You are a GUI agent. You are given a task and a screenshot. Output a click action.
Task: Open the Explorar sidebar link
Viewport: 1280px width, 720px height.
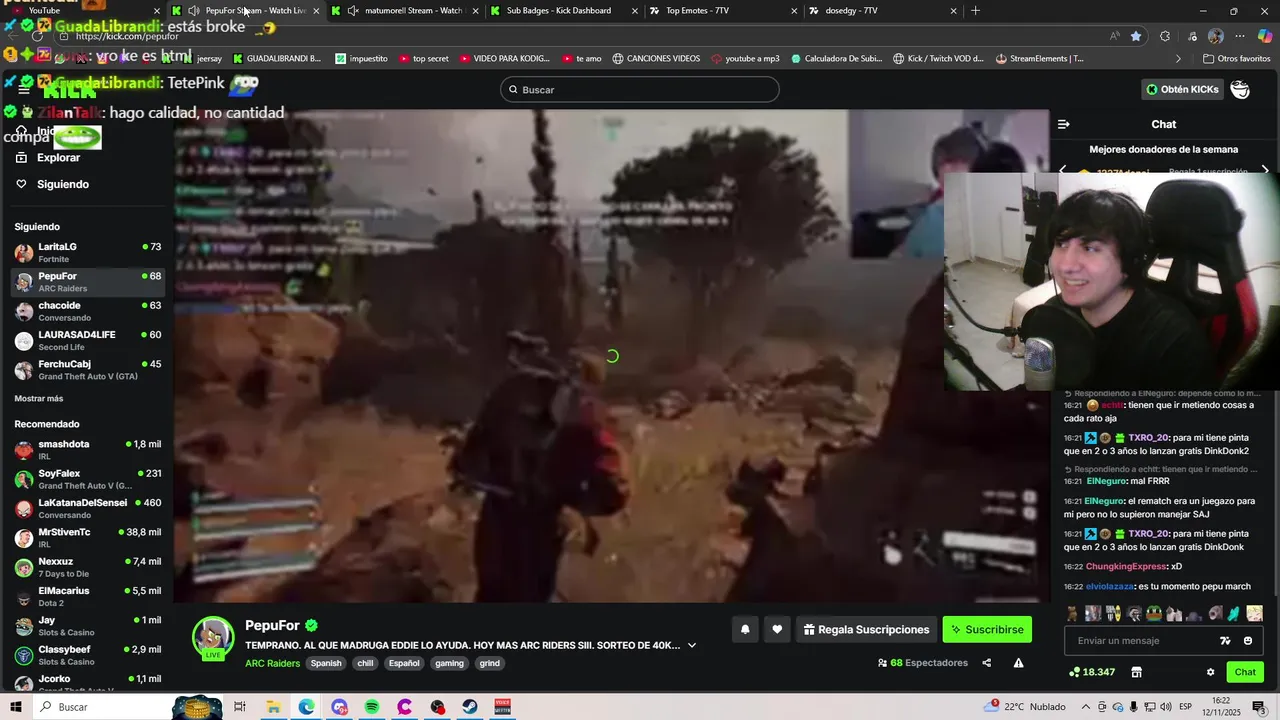[x=58, y=158]
